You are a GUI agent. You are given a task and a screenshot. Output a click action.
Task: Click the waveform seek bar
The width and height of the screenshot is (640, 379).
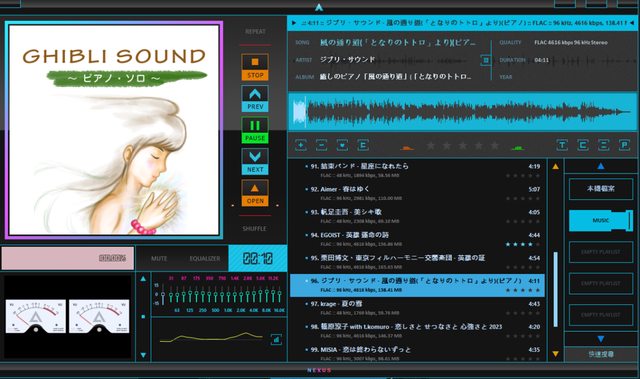(x=462, y=111)
